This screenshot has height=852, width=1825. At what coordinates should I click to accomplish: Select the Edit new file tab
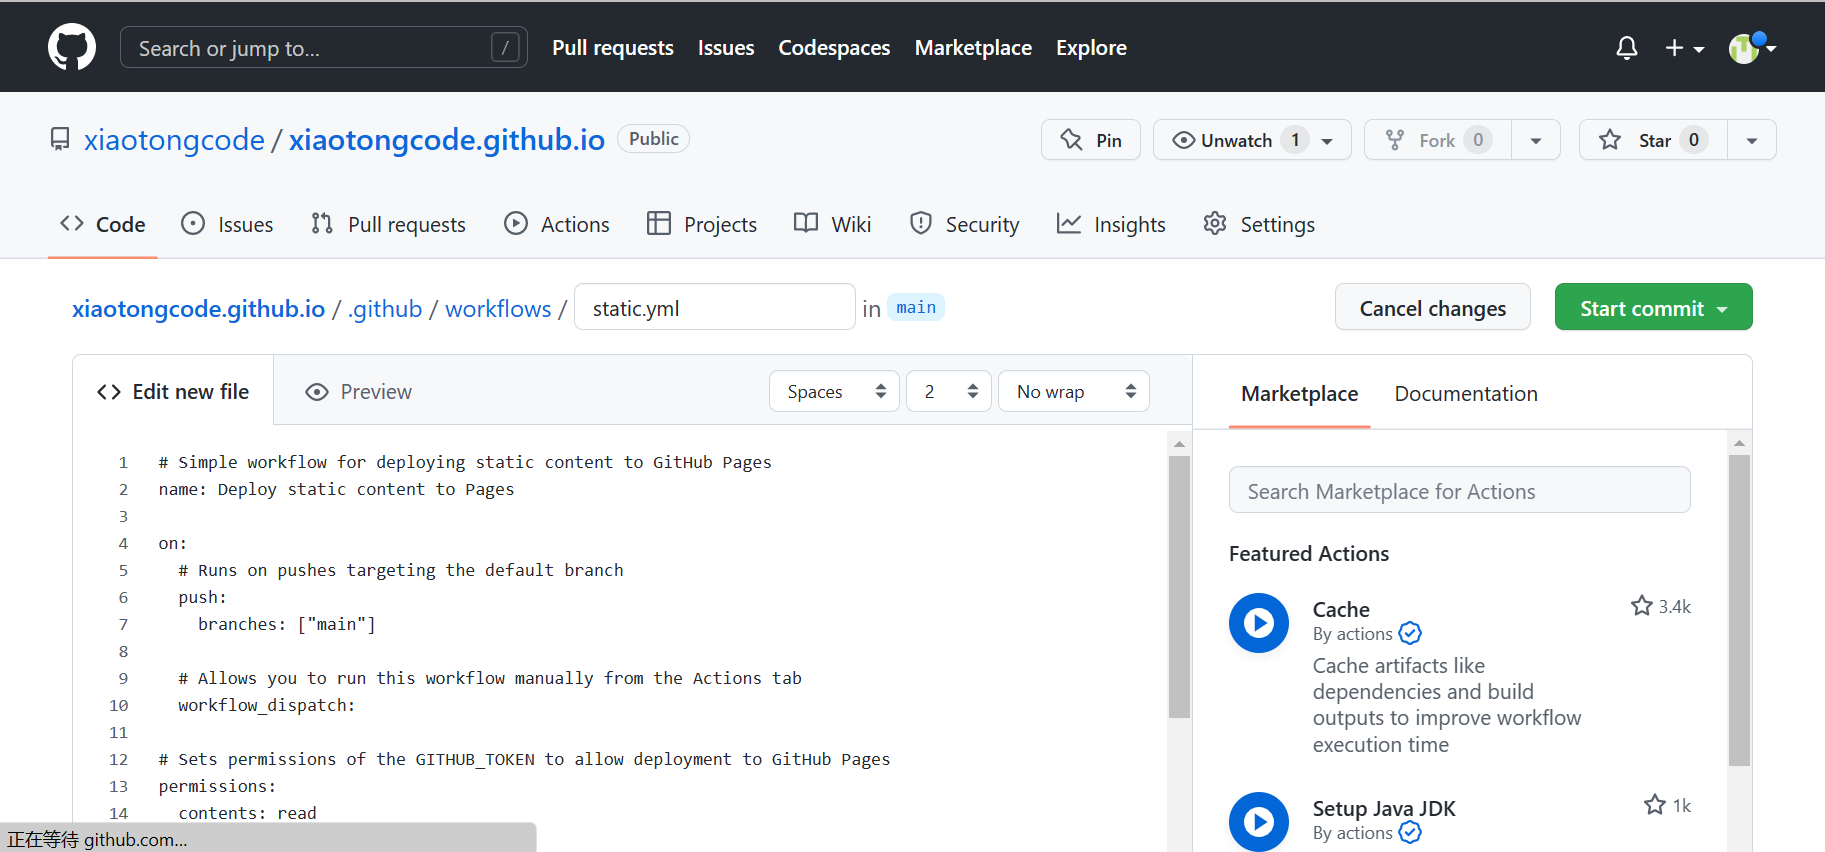173,392
